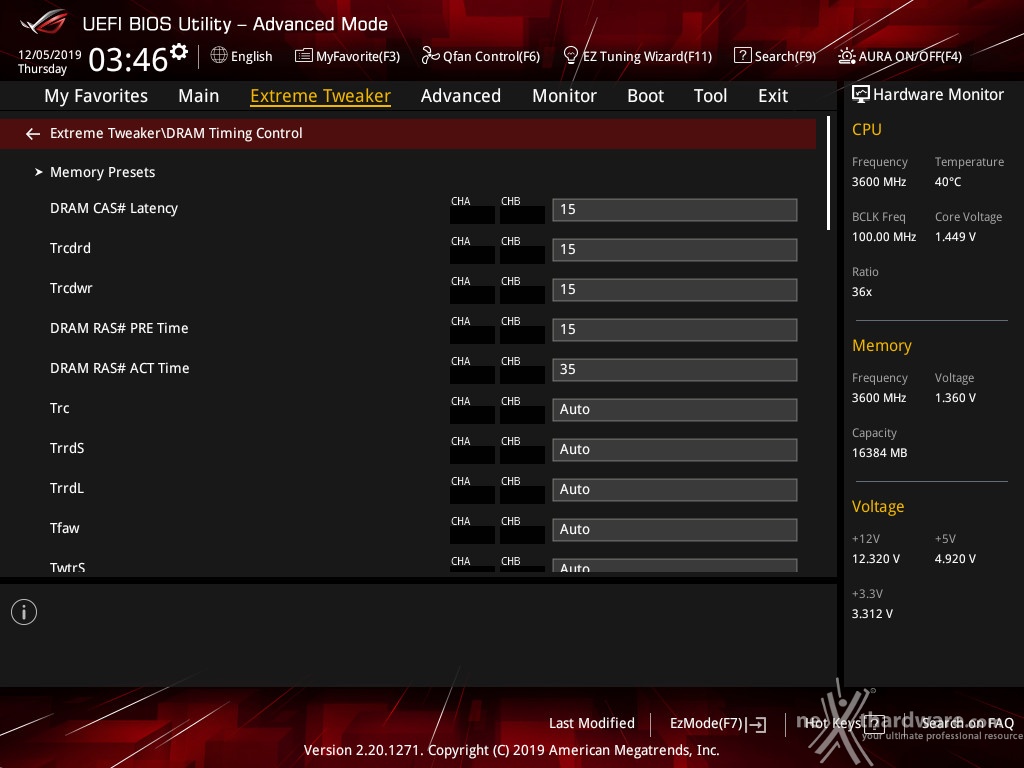Select the Trc setting label
1024x768 pixels.
click(x=59, y=408)
